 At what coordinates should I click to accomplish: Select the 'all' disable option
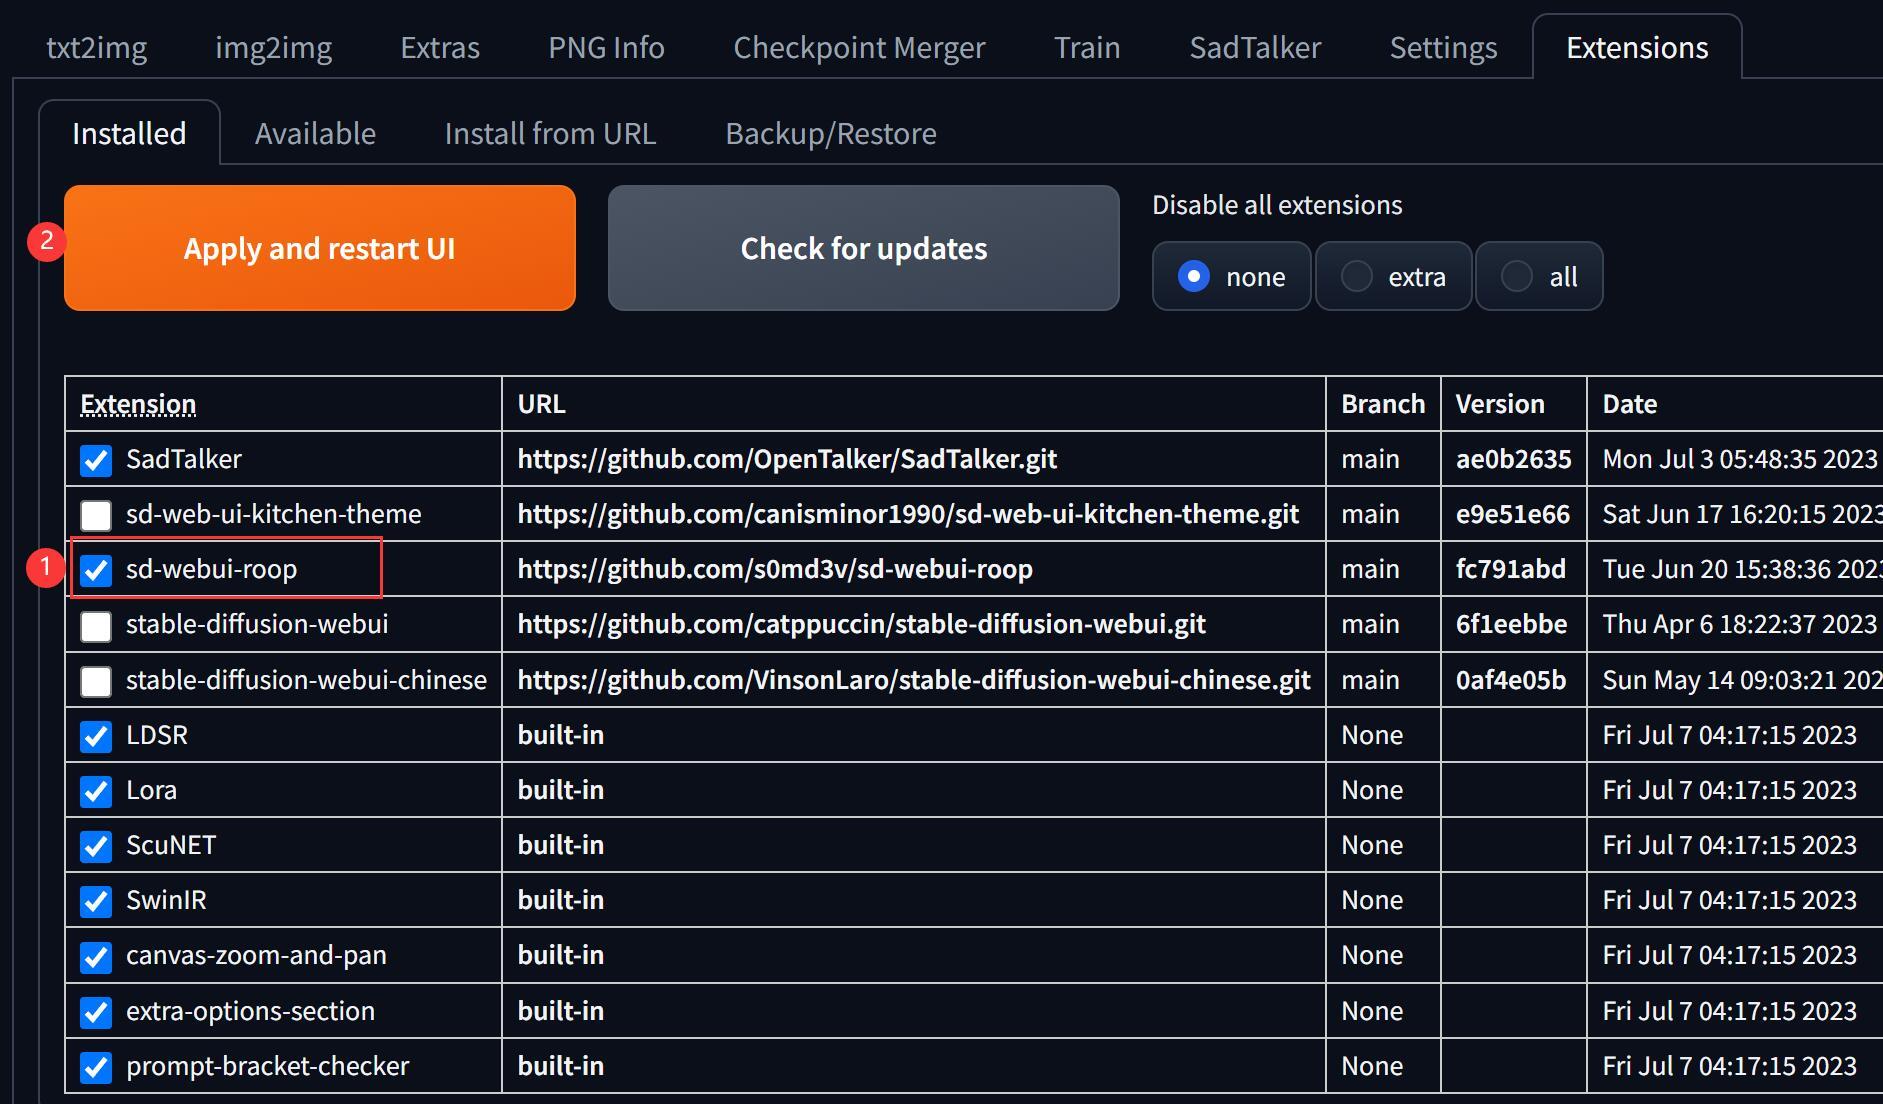[1539, 276]
